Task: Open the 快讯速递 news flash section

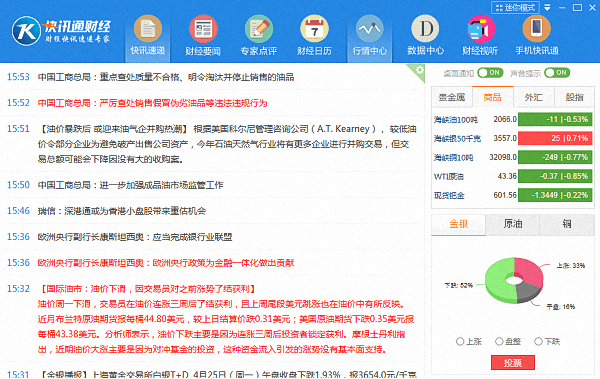Action: coord(147,37)
